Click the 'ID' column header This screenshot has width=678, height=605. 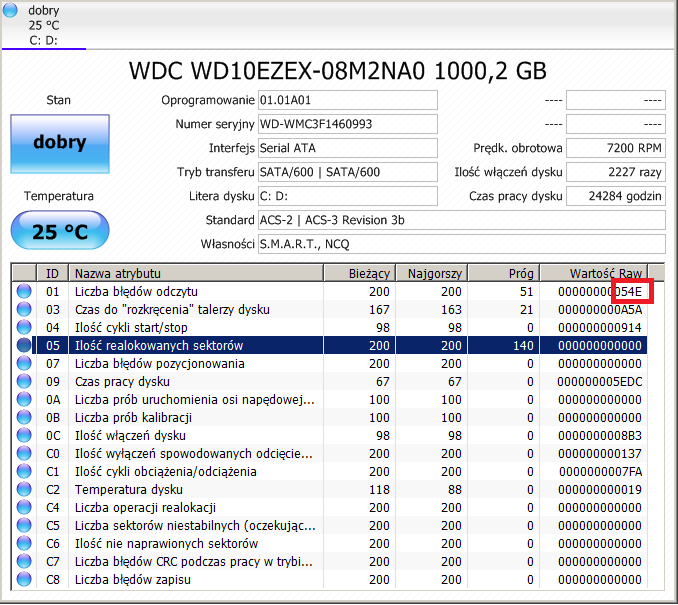click(52, 273)
